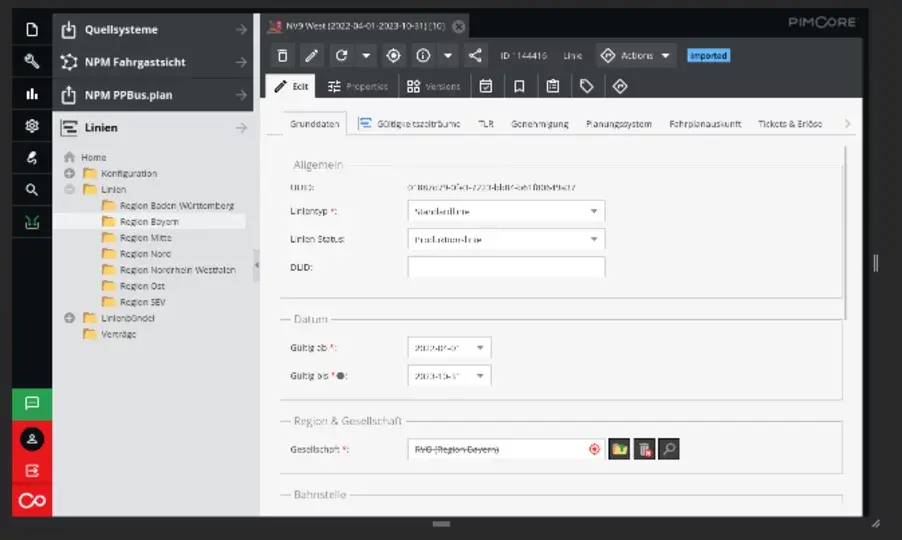Open the Linientyp dropdown
The height and width of the screenshot is (540, 902).
tap(506, 211)
